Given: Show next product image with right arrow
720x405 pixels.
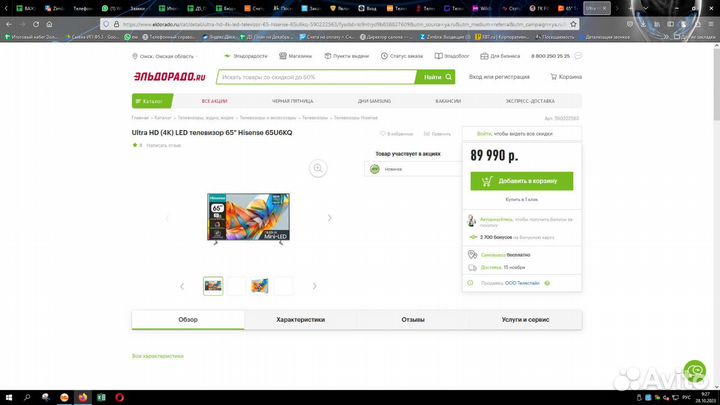Looking at the screenshot, I should (x=329, y=218).
